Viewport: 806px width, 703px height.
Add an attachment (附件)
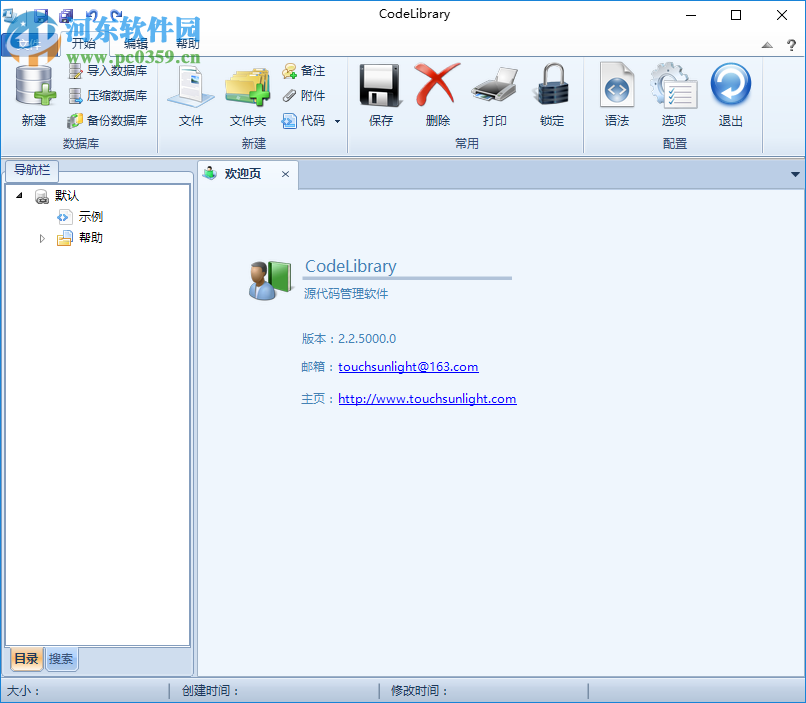[x=304, y=96]
